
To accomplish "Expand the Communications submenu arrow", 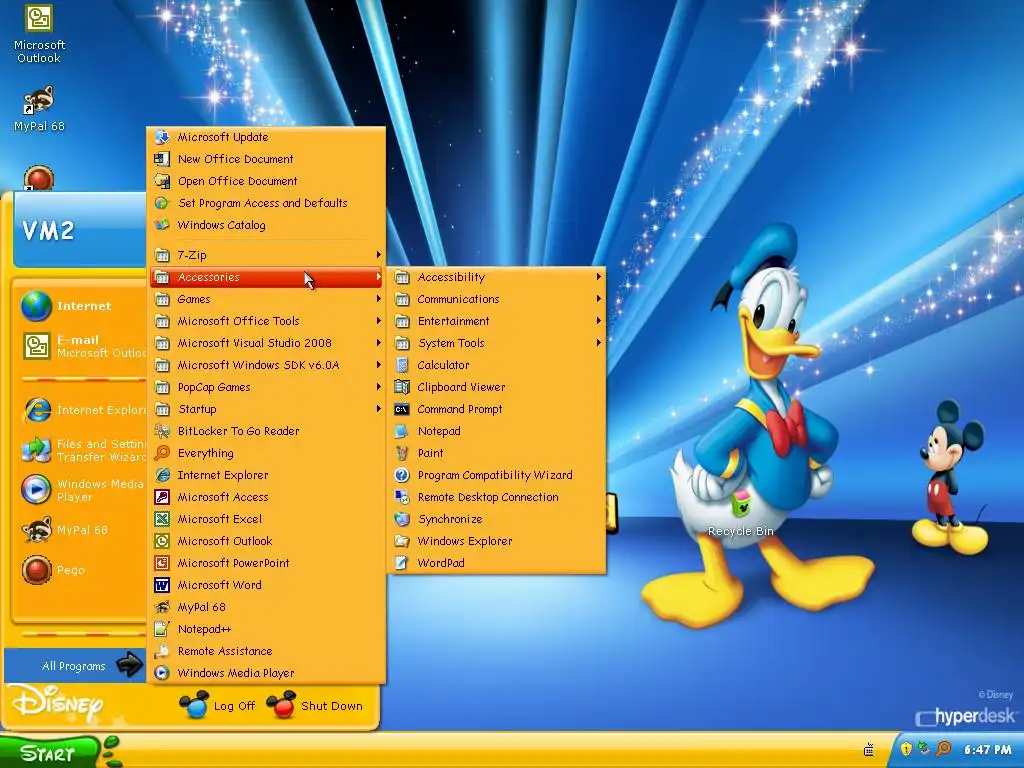I will (x=598, y=299).
